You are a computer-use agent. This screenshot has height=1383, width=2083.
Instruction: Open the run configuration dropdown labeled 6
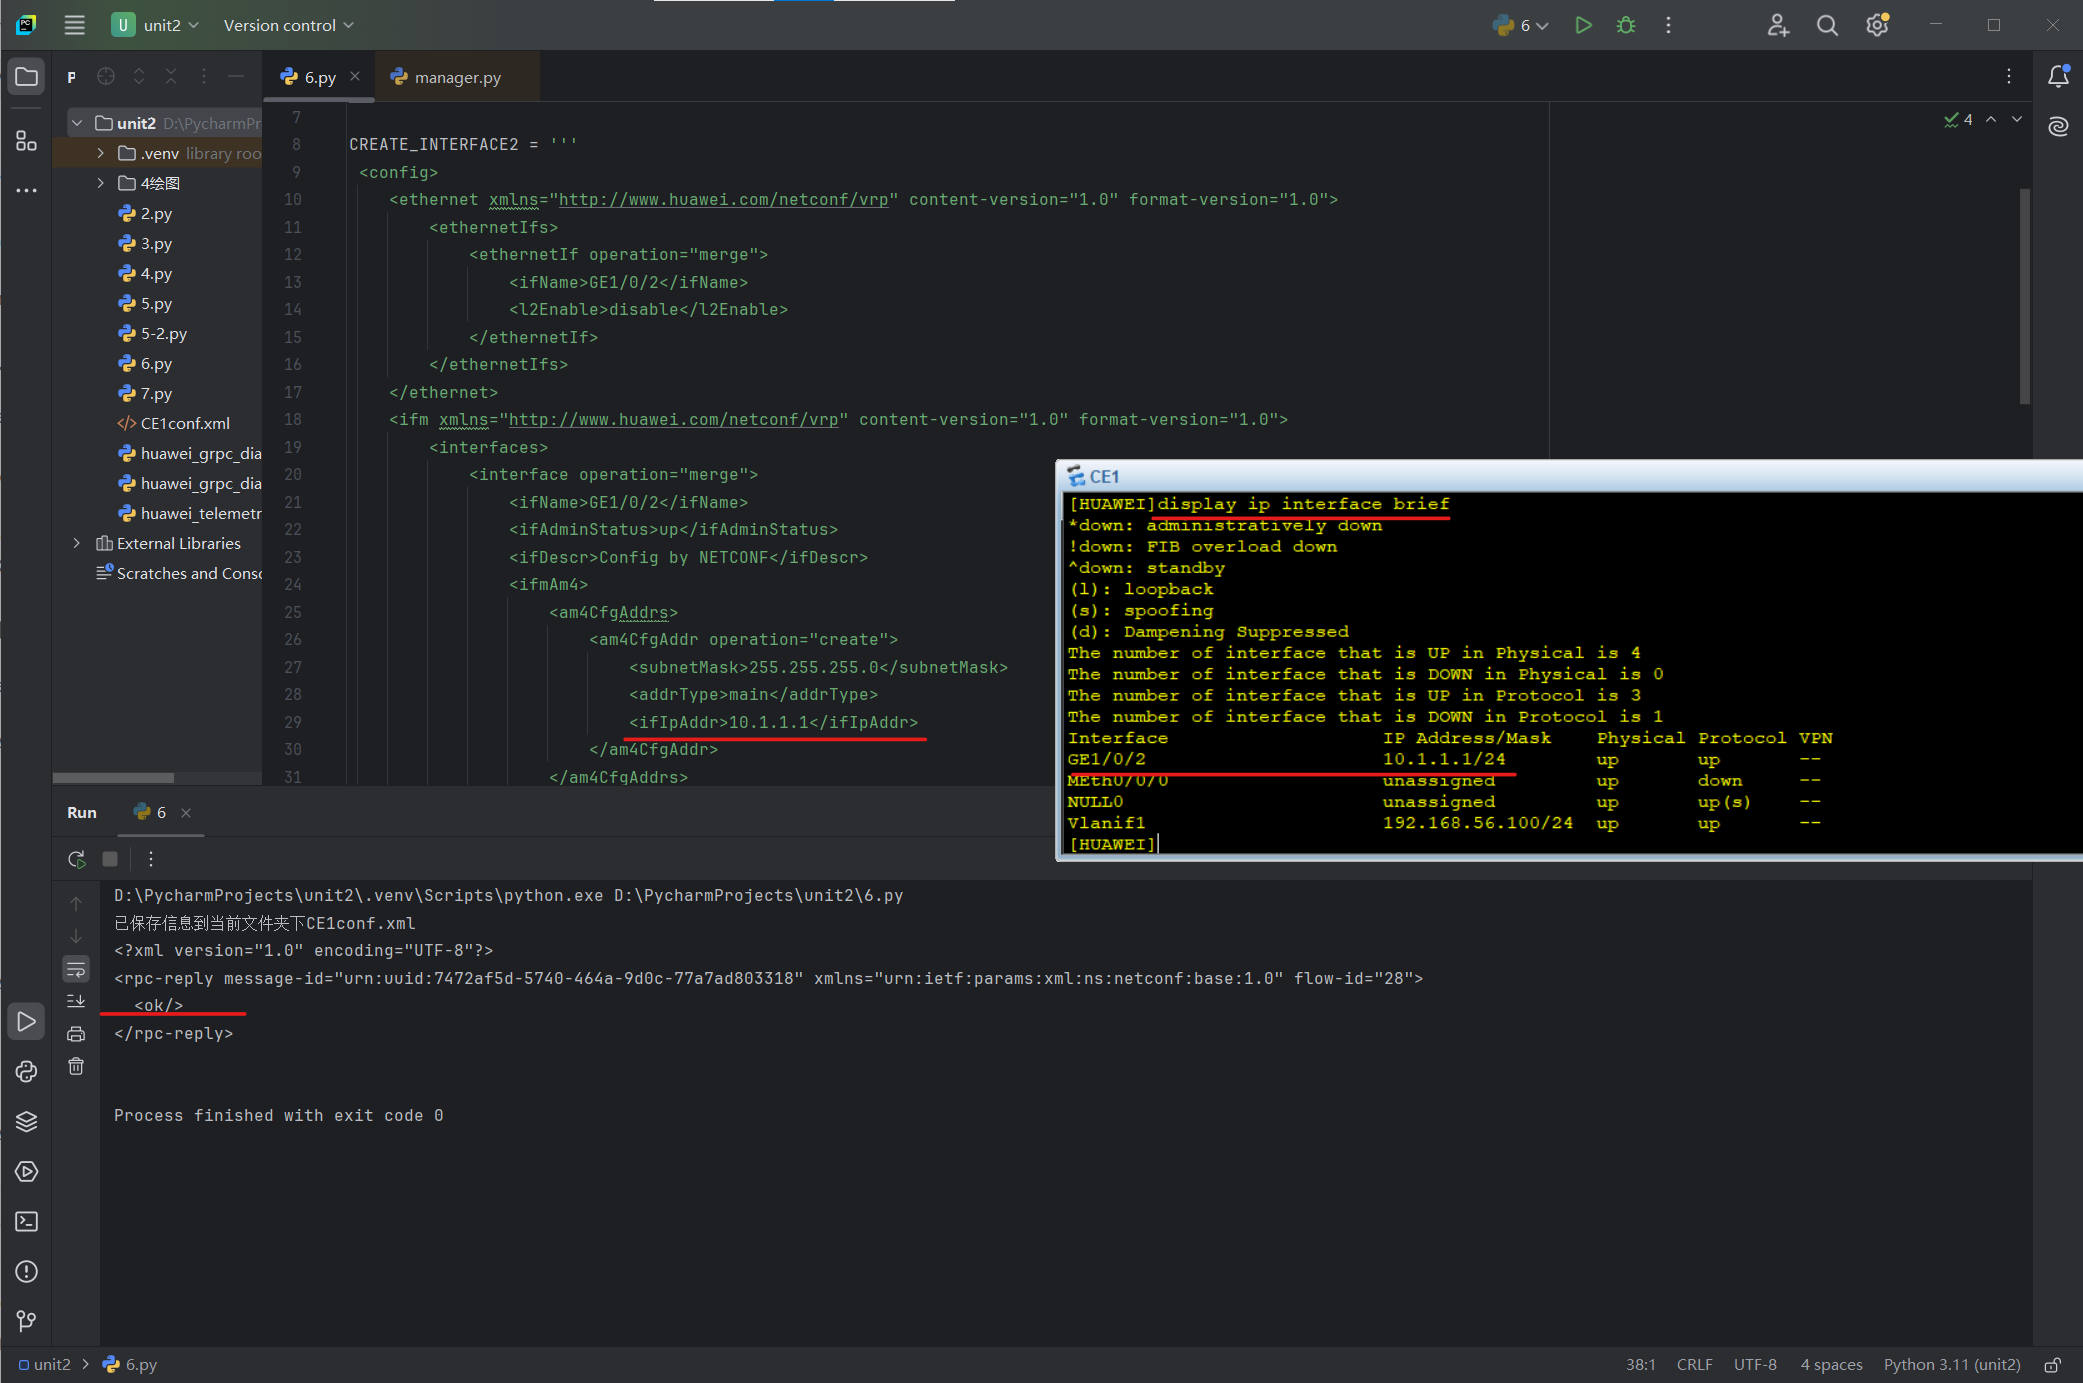pyautogui.click(x=1519, y=25)
